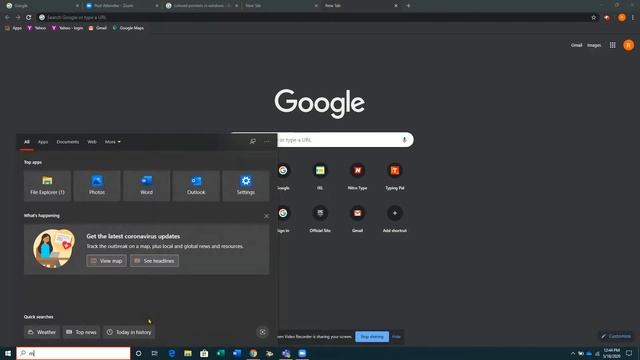The image size is (640, 360).
Task: Dismiss the What's happening card
Action: pyautogui.click(x=267, y=216)
